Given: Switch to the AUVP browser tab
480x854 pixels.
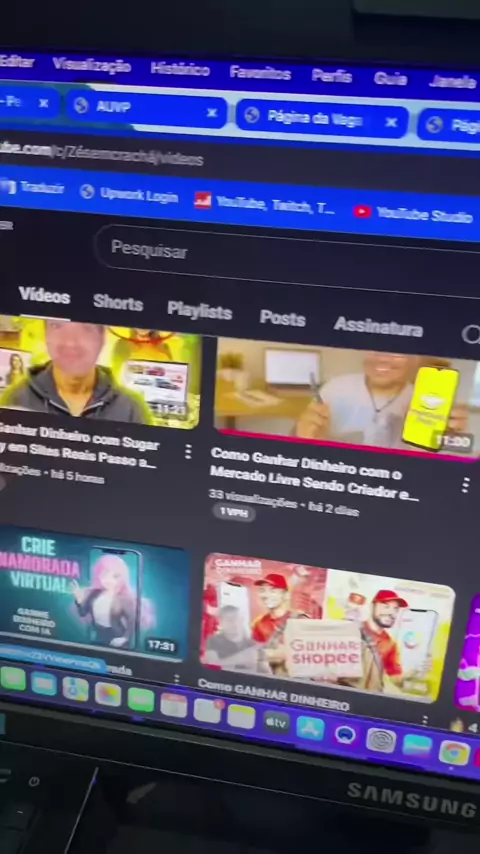Looking at the screenshot, I should coord(146,108).
